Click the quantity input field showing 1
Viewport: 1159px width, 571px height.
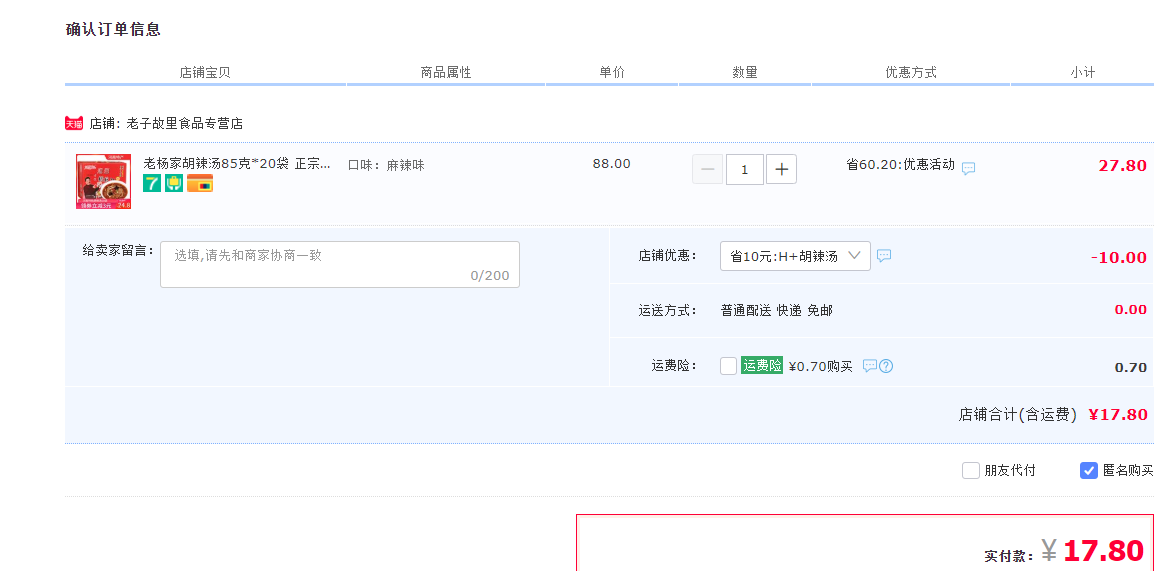point(744,169)
